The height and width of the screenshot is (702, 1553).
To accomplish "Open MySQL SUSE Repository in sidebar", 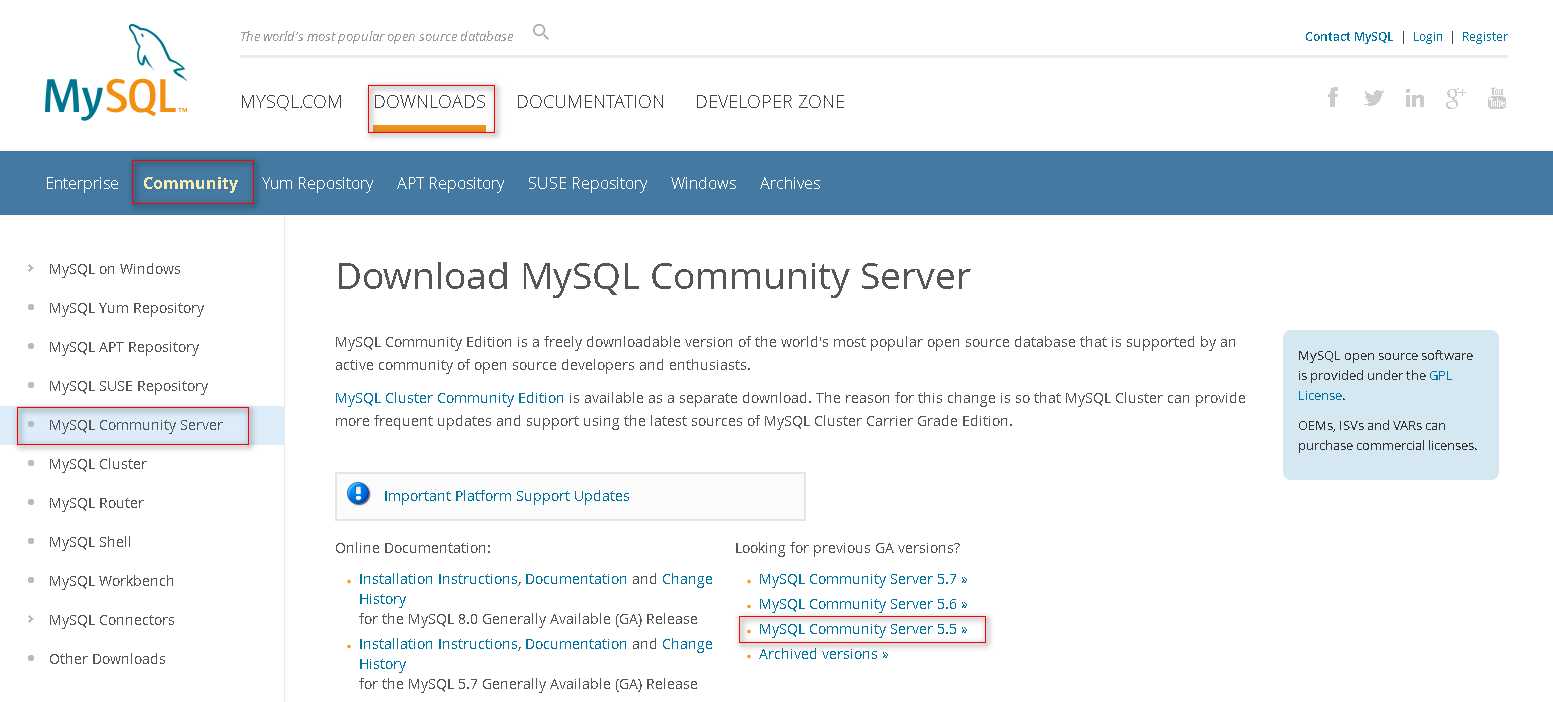I will tap(128, 386).
